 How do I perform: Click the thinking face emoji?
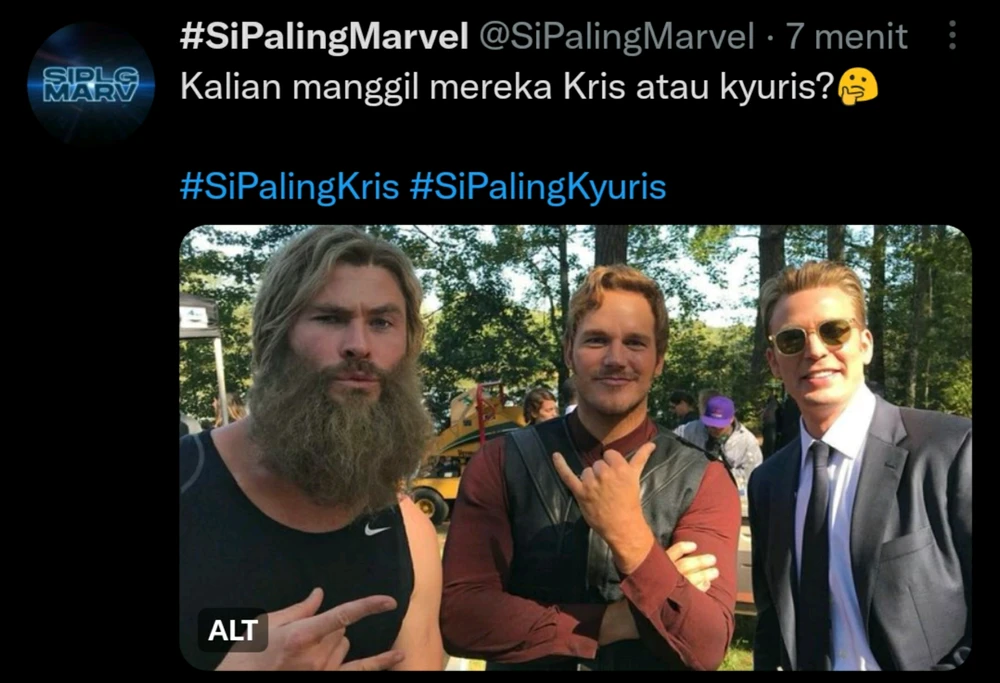[x=857, y=87]
